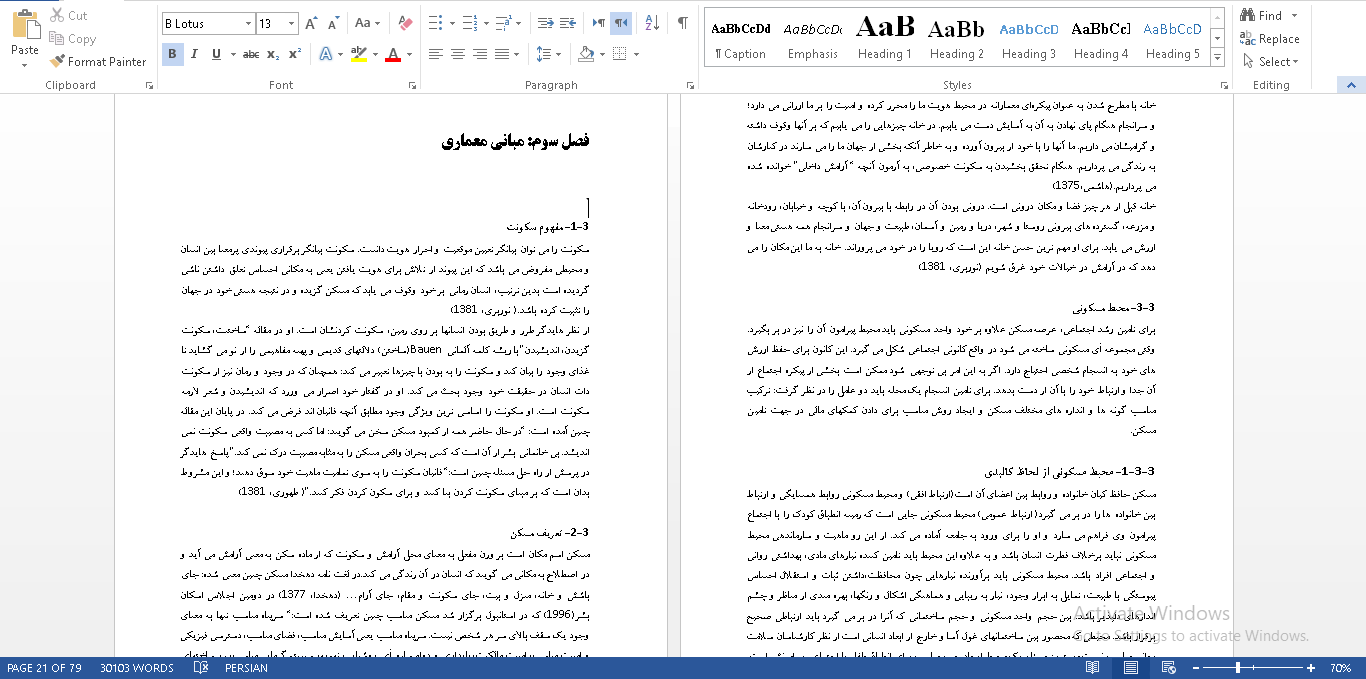
Task: Open the Find dropdown arrow
Action: click(1294, 15)
